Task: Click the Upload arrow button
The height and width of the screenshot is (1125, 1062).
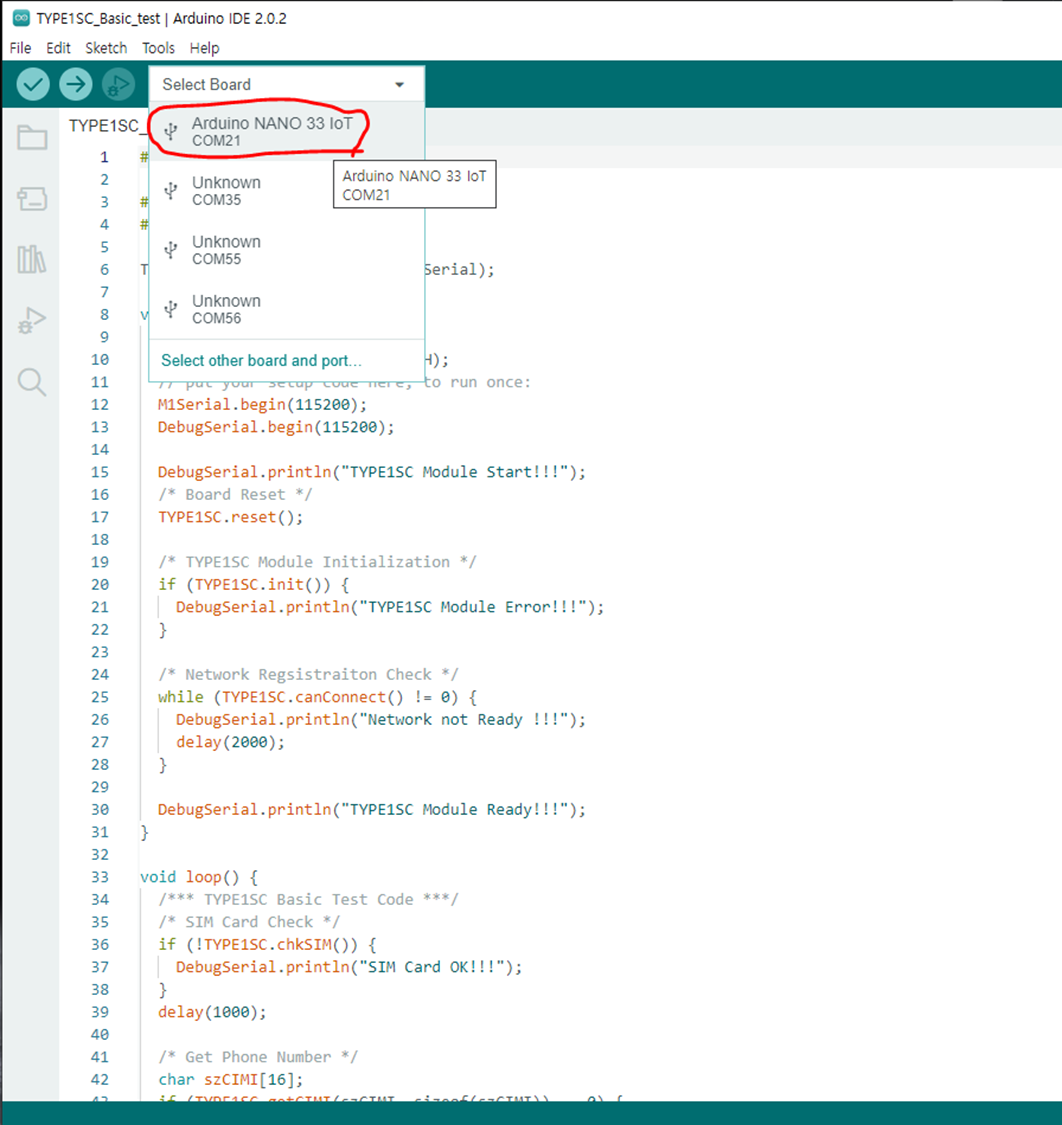Action: (75, 85)
